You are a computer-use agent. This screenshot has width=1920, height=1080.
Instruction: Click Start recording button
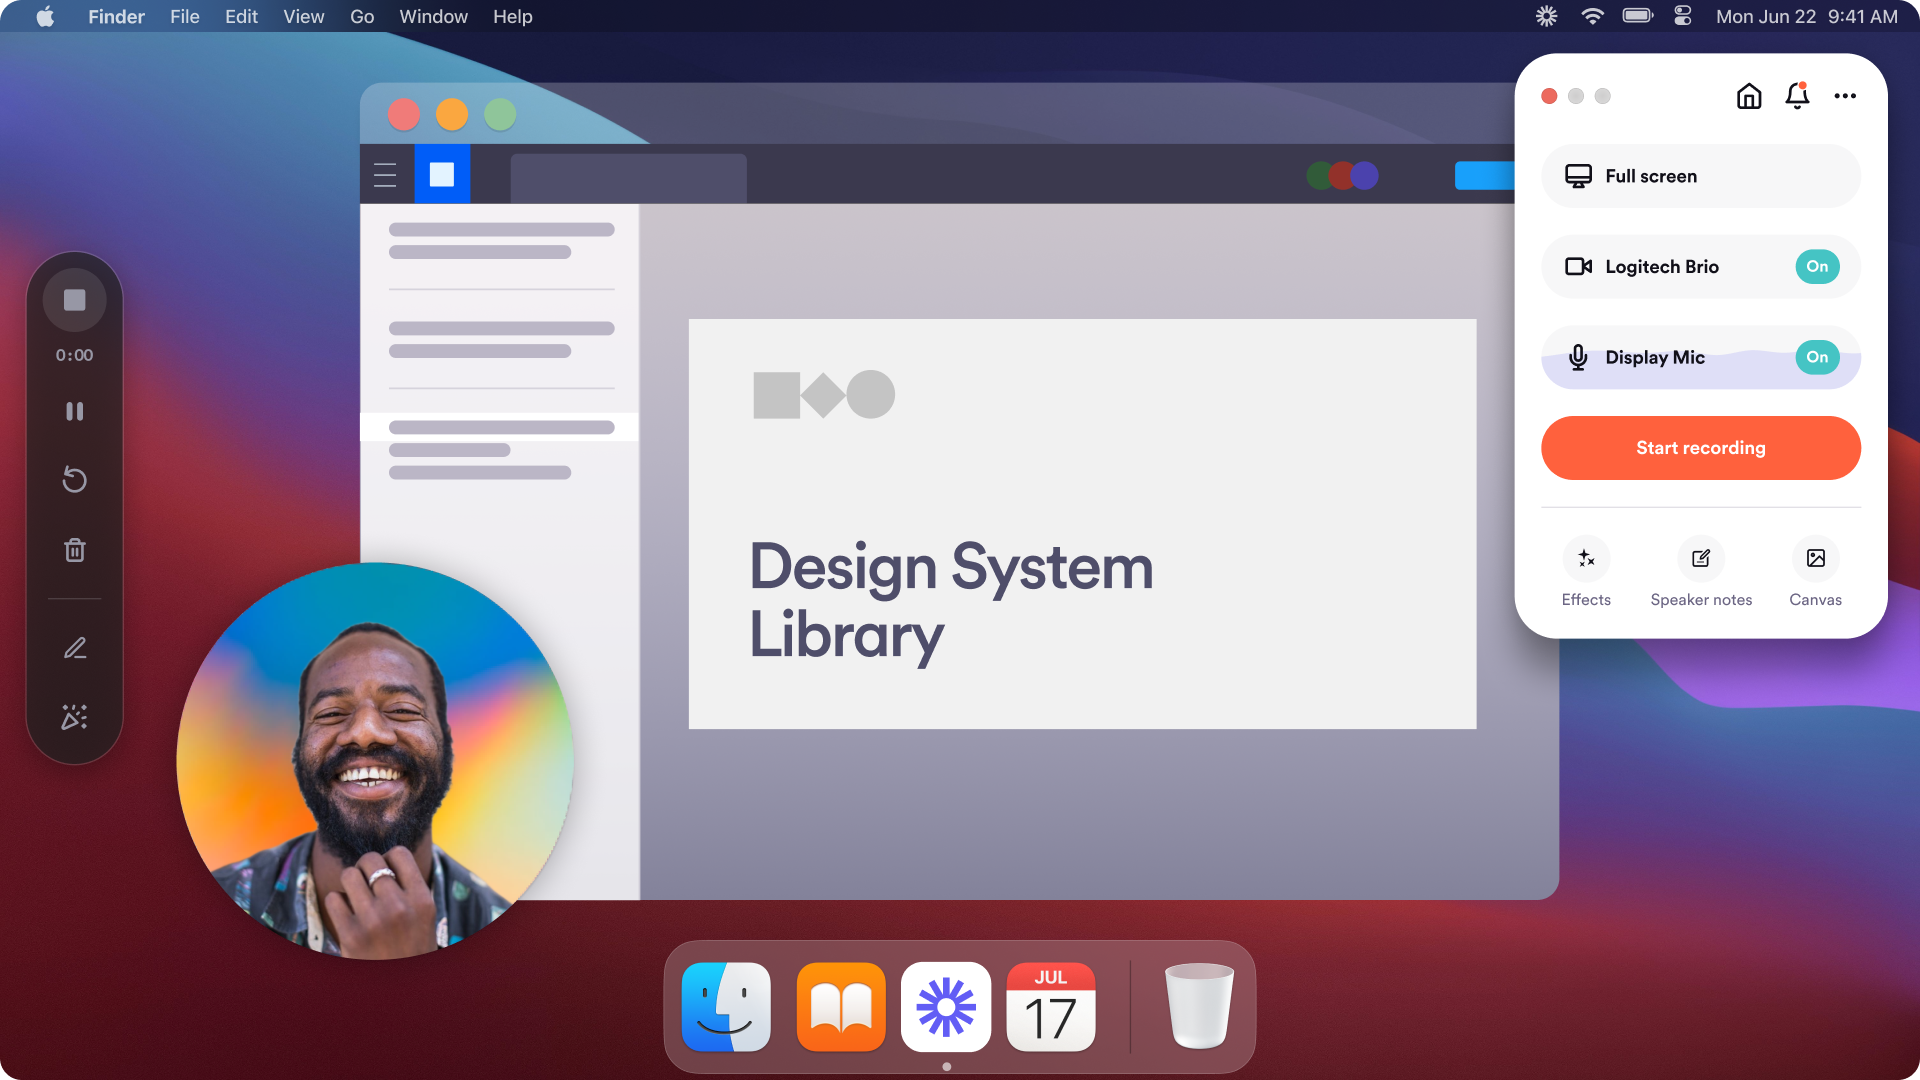coord(1701,447)
